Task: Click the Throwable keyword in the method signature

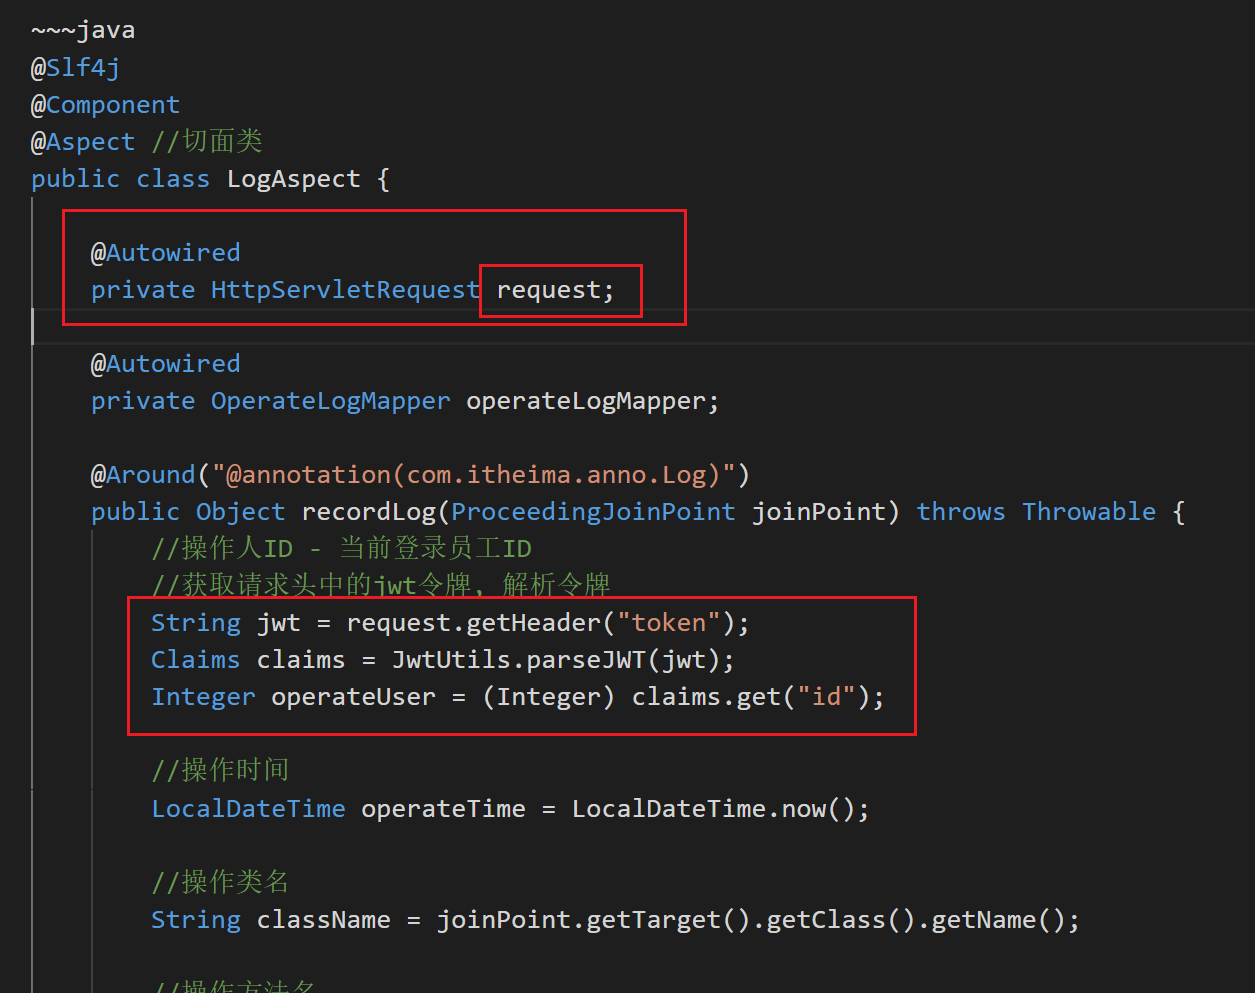Action: click(x=1088, y=511)
